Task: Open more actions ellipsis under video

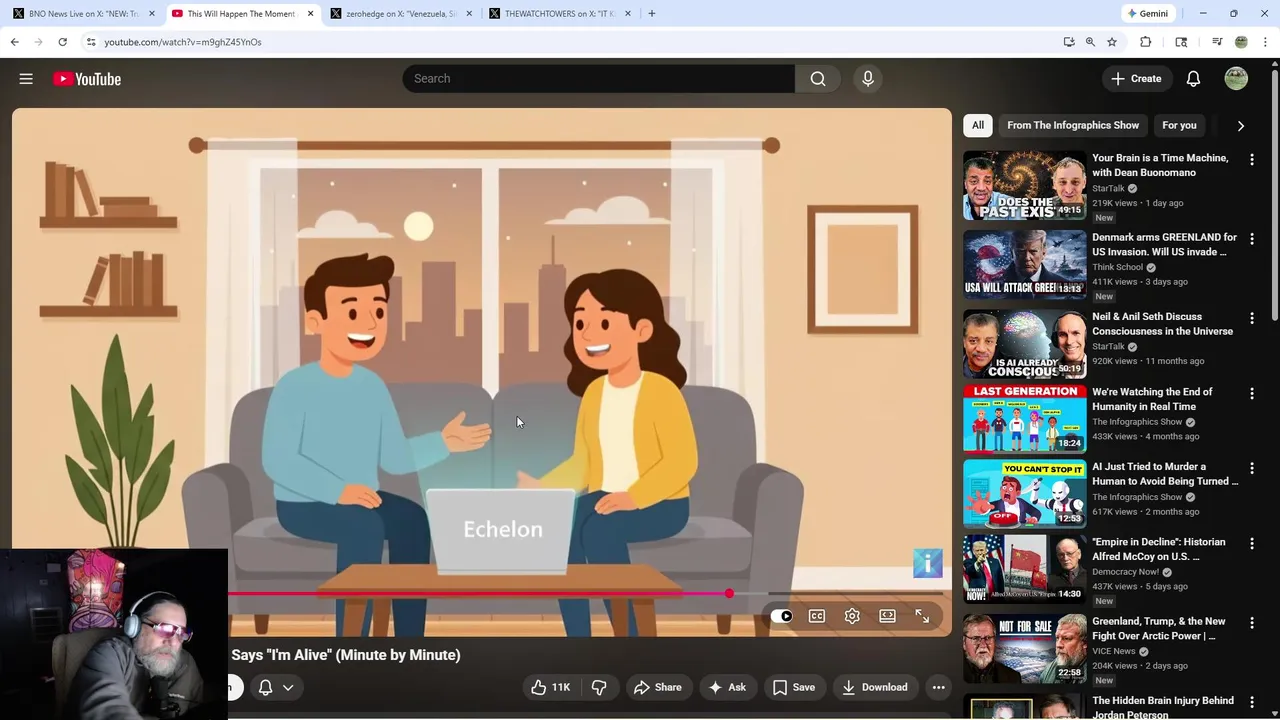Action: tap(938, 687)
